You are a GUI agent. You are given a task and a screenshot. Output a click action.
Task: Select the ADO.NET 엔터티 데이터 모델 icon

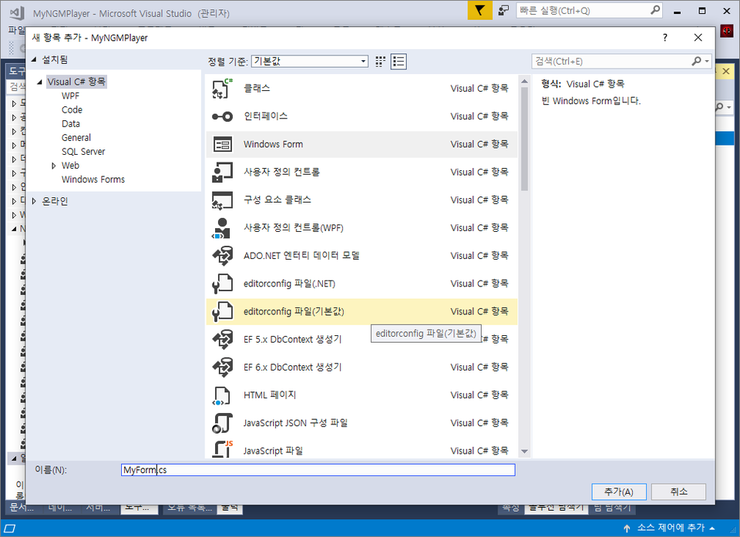[222, 256]
